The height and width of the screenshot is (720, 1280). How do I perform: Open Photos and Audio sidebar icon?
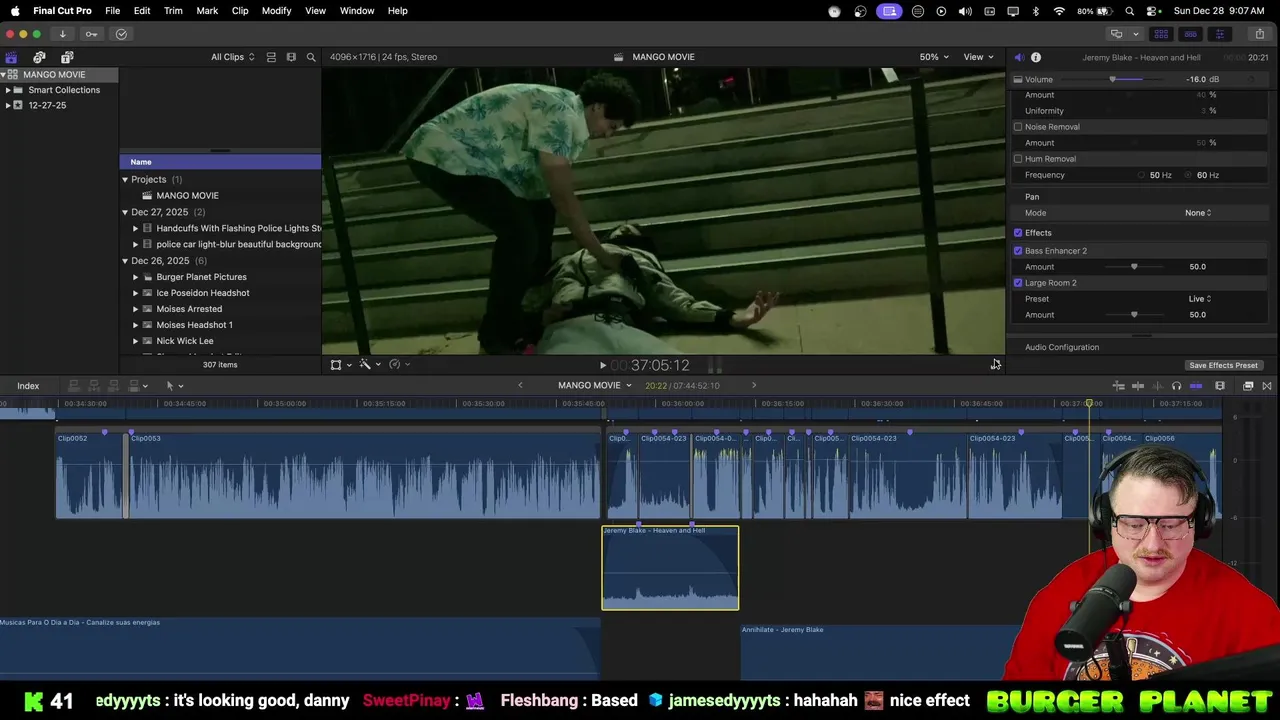[39, 57]
